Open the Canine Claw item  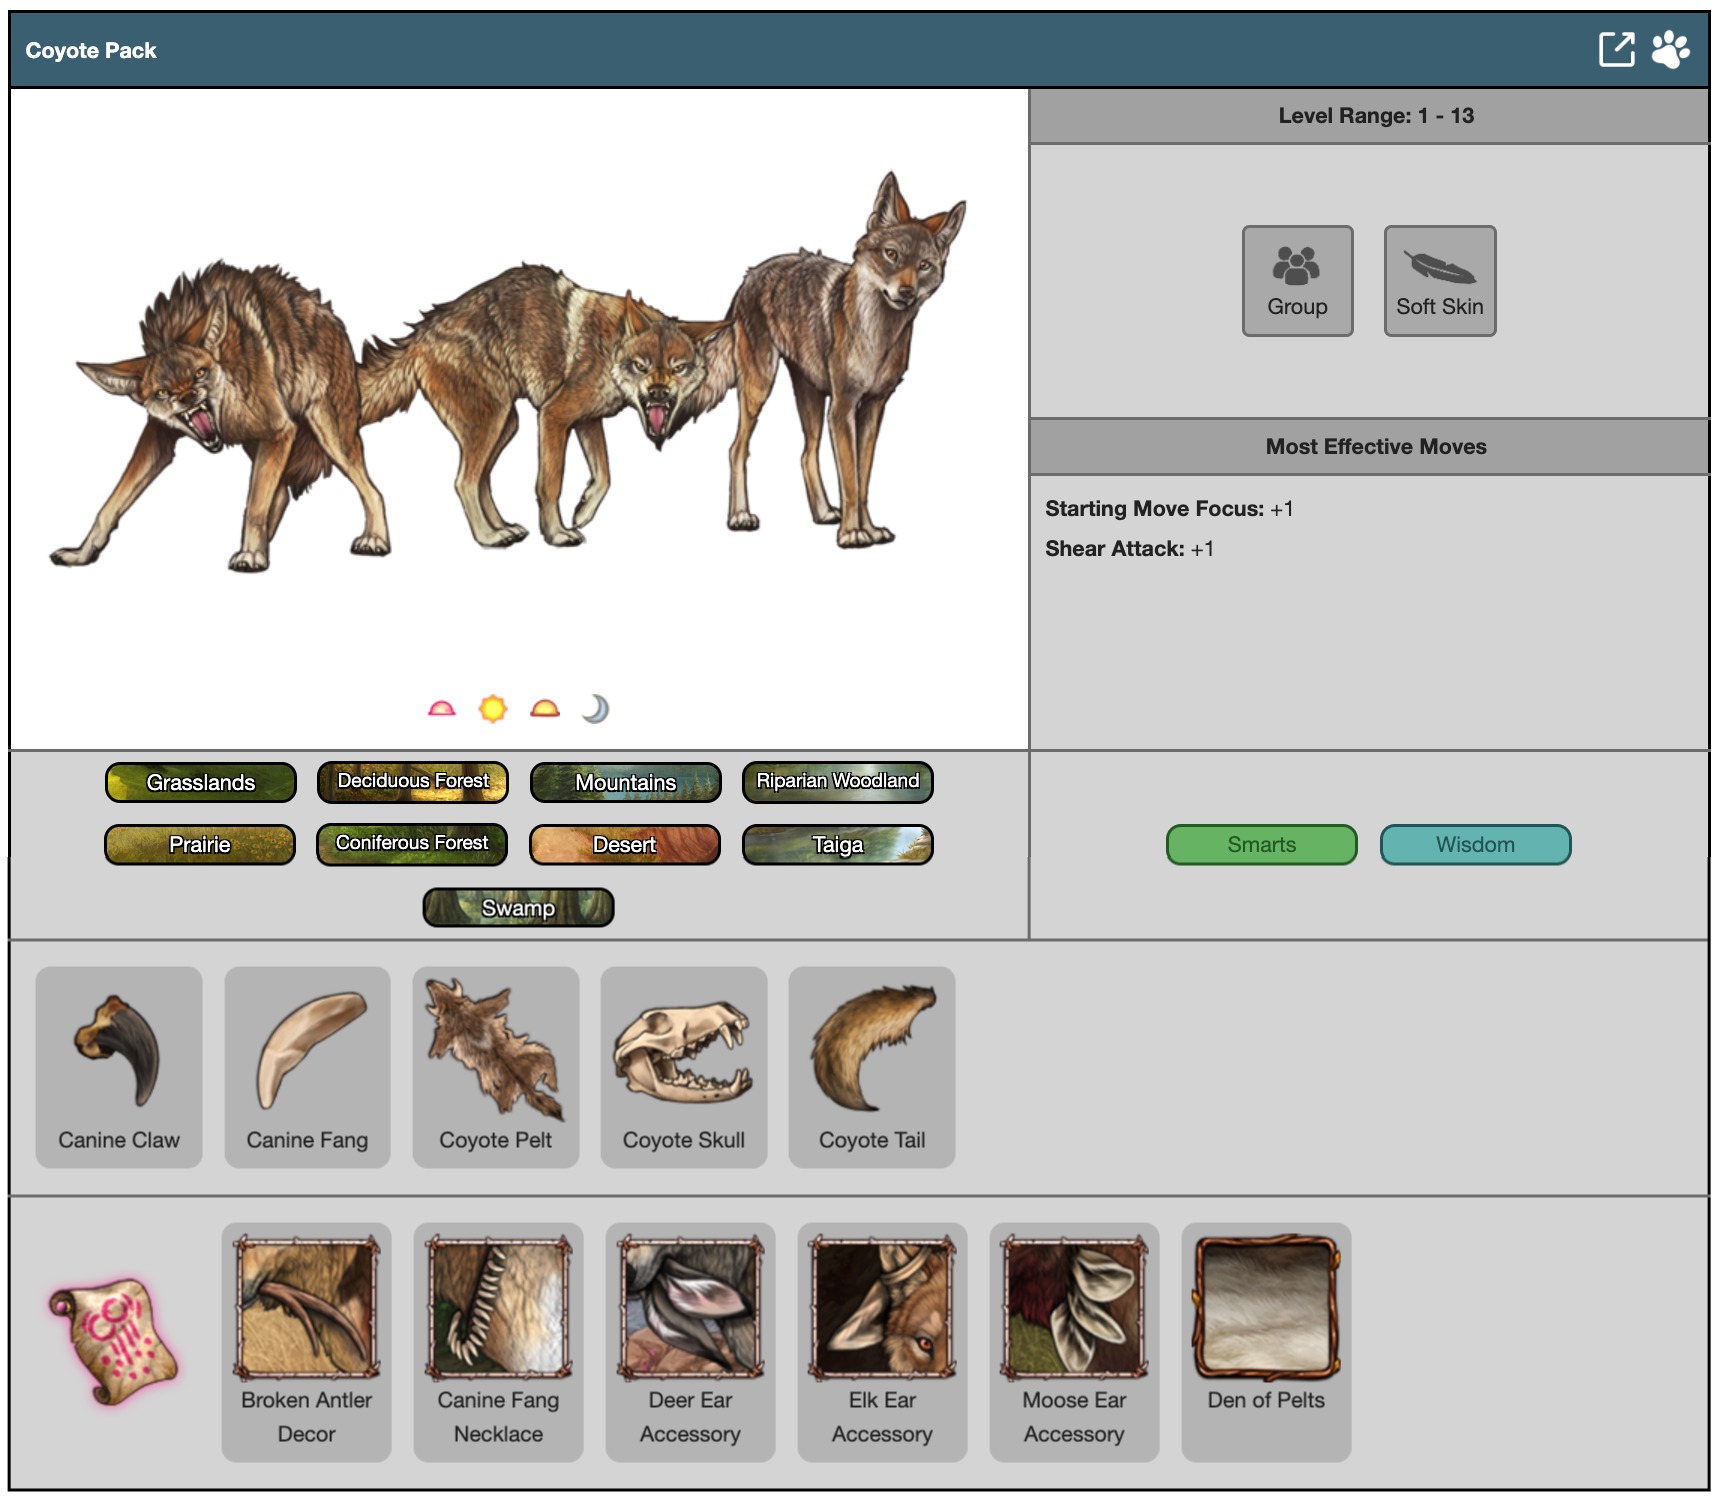pyautogui.click(x=119, y=1066)
